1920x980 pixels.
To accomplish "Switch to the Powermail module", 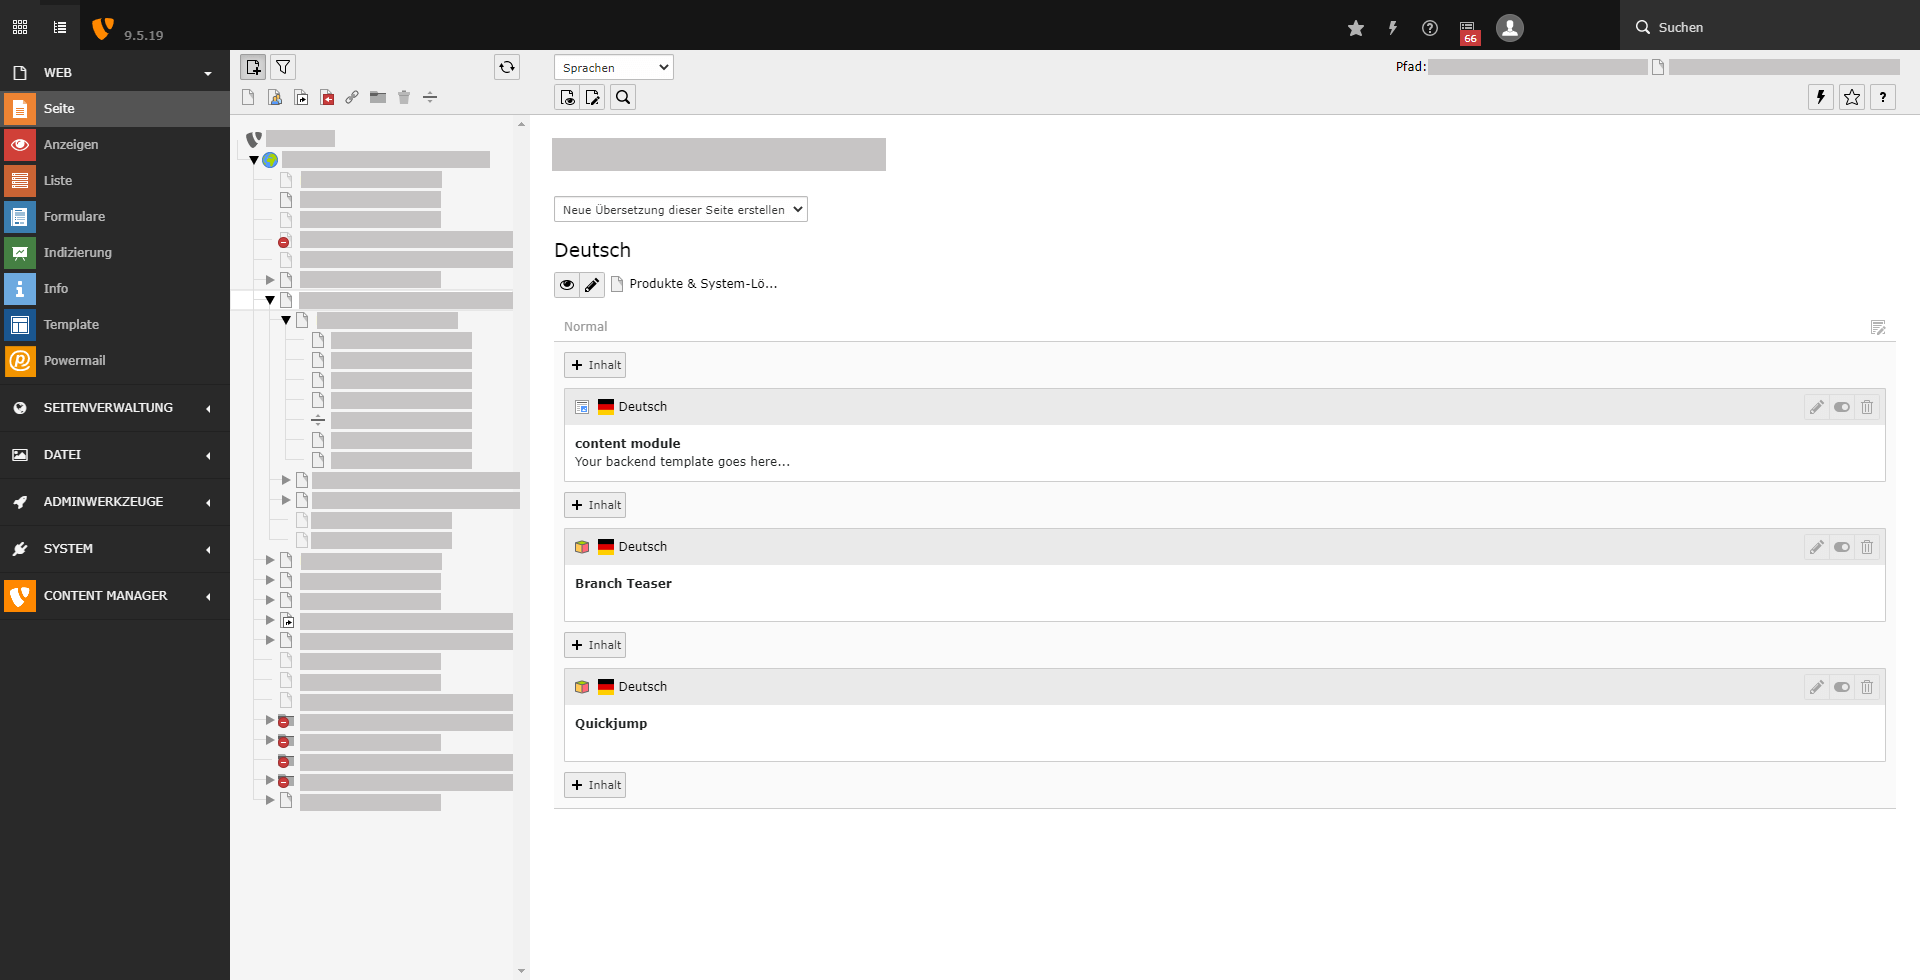I will click(75, 360).
